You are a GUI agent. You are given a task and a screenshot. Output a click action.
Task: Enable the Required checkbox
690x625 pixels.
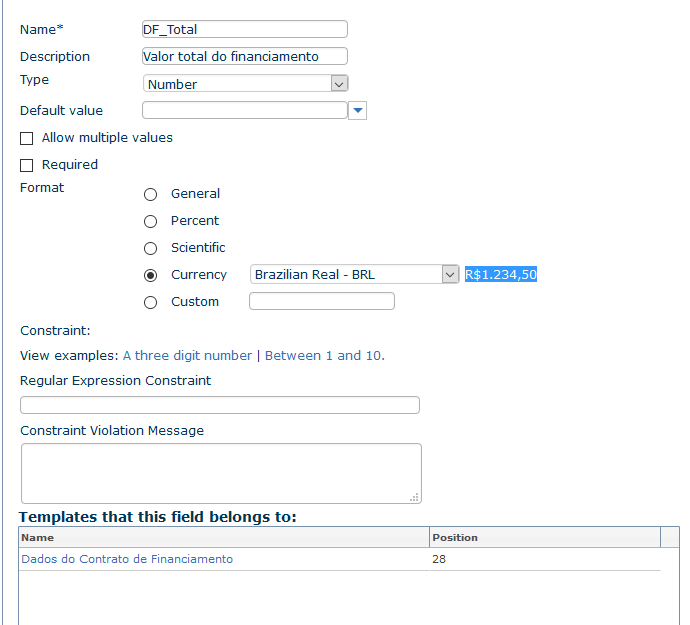(x=27, y=165)
